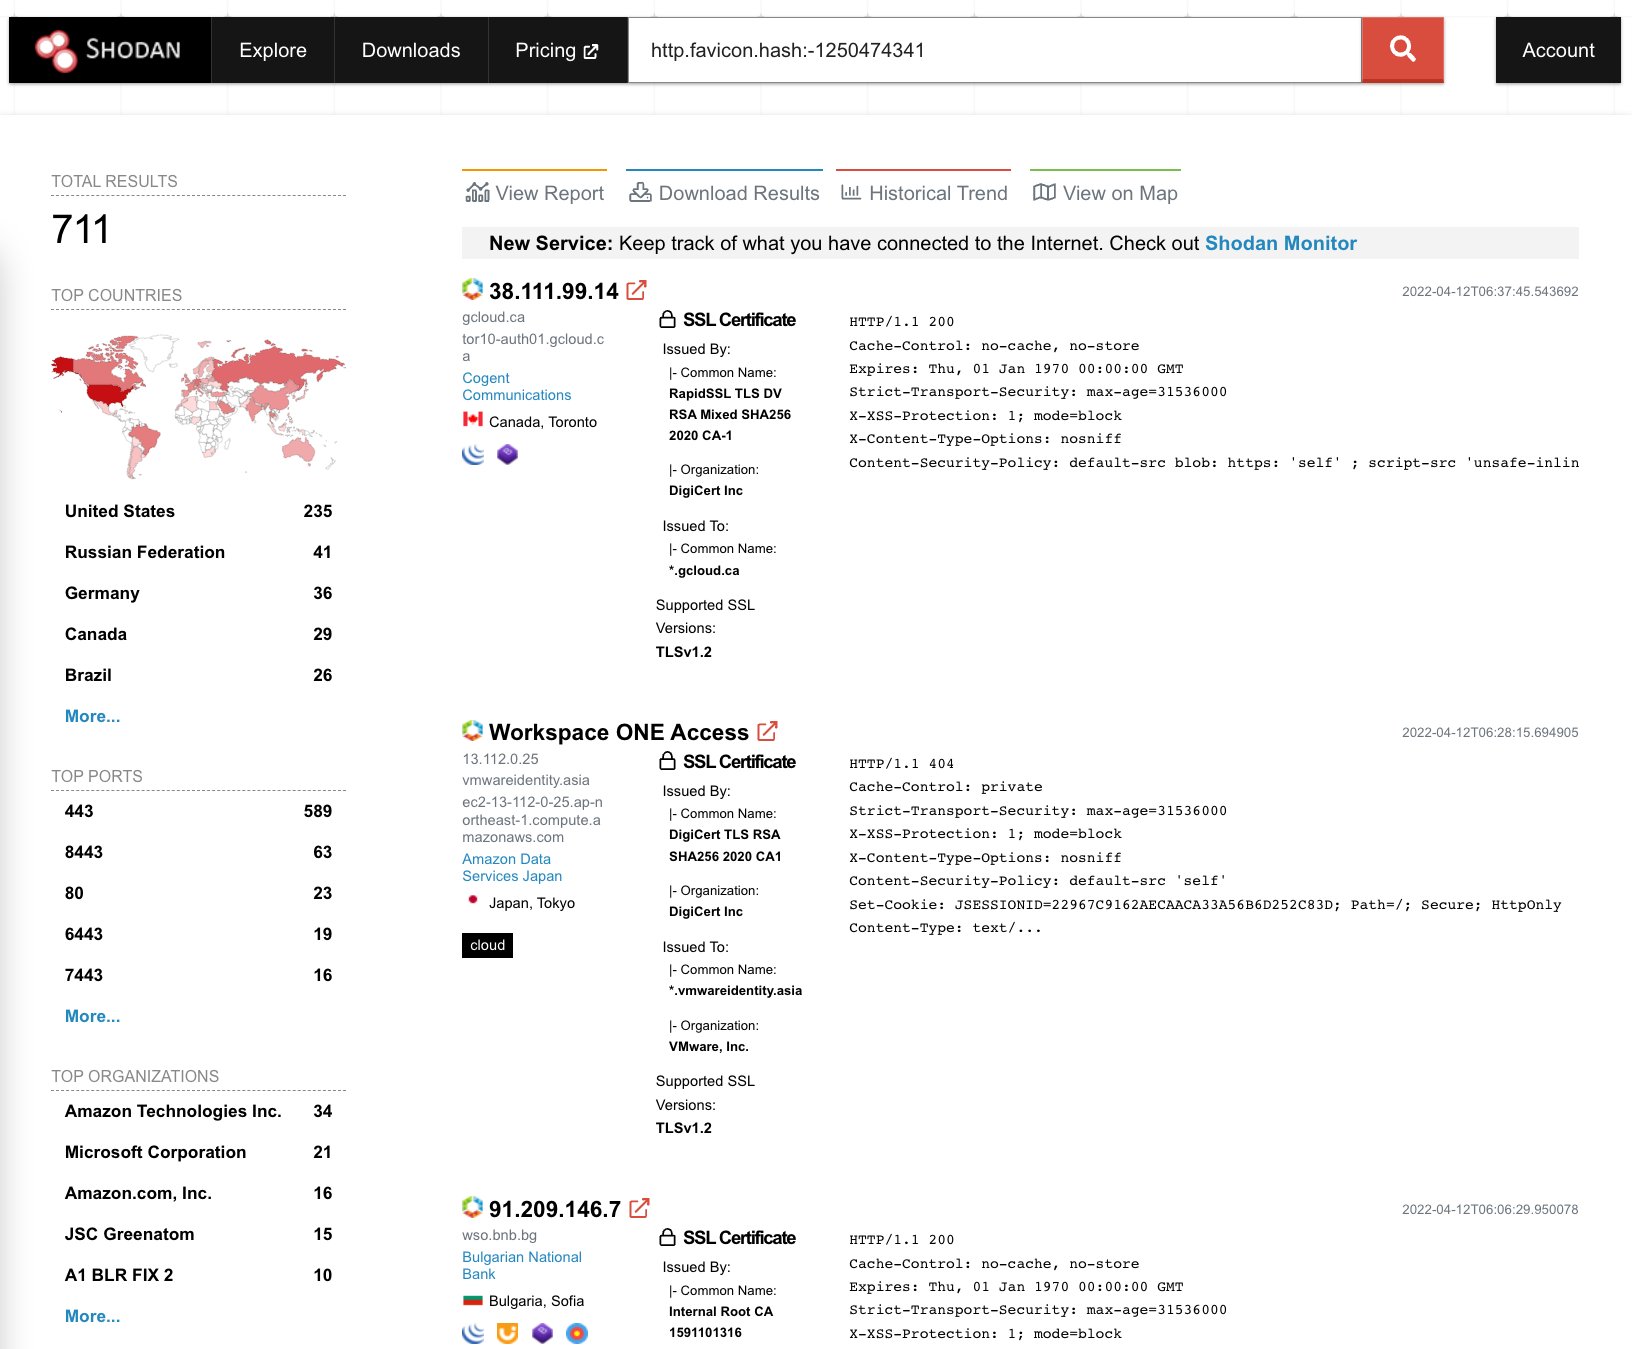Screen dimensions: 1632x1349
Task: Click the Shodan logo icon
Action: coord(57,49)
